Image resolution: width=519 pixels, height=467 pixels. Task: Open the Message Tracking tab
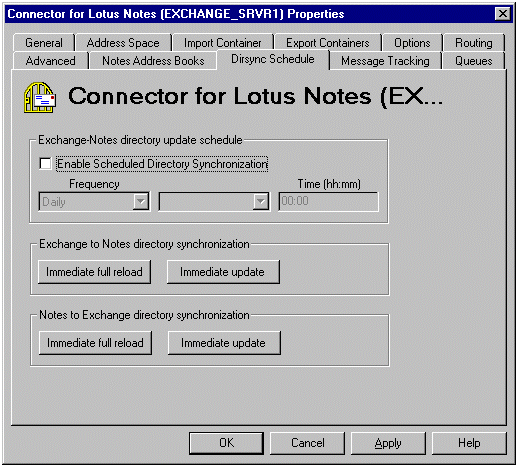coord(385,61)
